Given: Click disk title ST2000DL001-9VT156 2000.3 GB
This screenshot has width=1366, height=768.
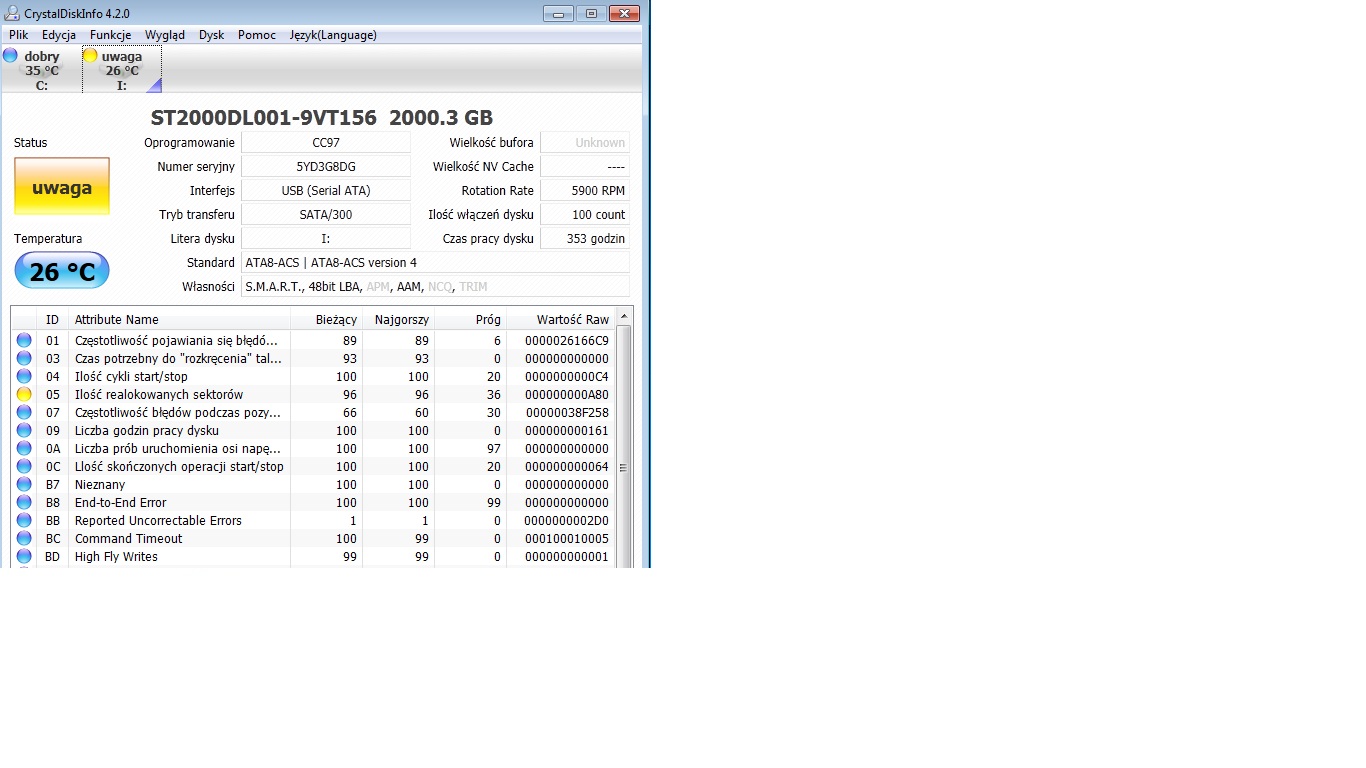Looking at the screenshot, I should tap(322, 117).
